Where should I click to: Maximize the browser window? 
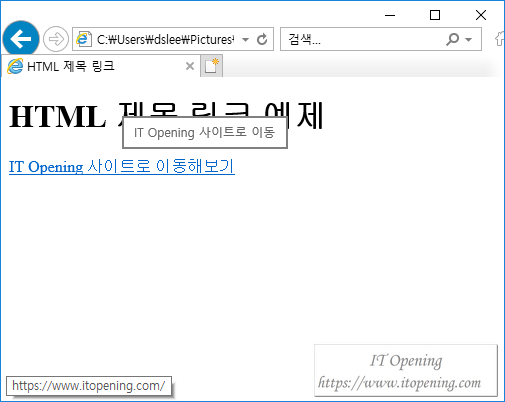point(435,15)
